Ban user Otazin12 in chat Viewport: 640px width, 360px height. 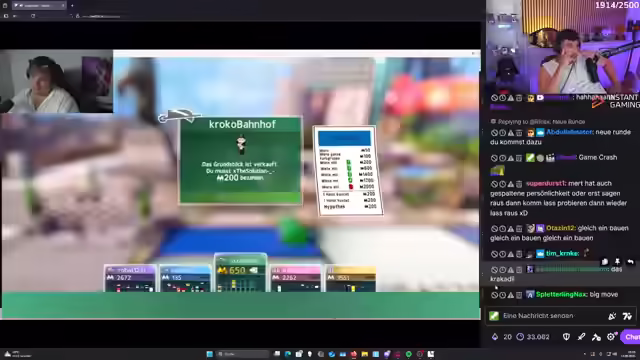494,229
